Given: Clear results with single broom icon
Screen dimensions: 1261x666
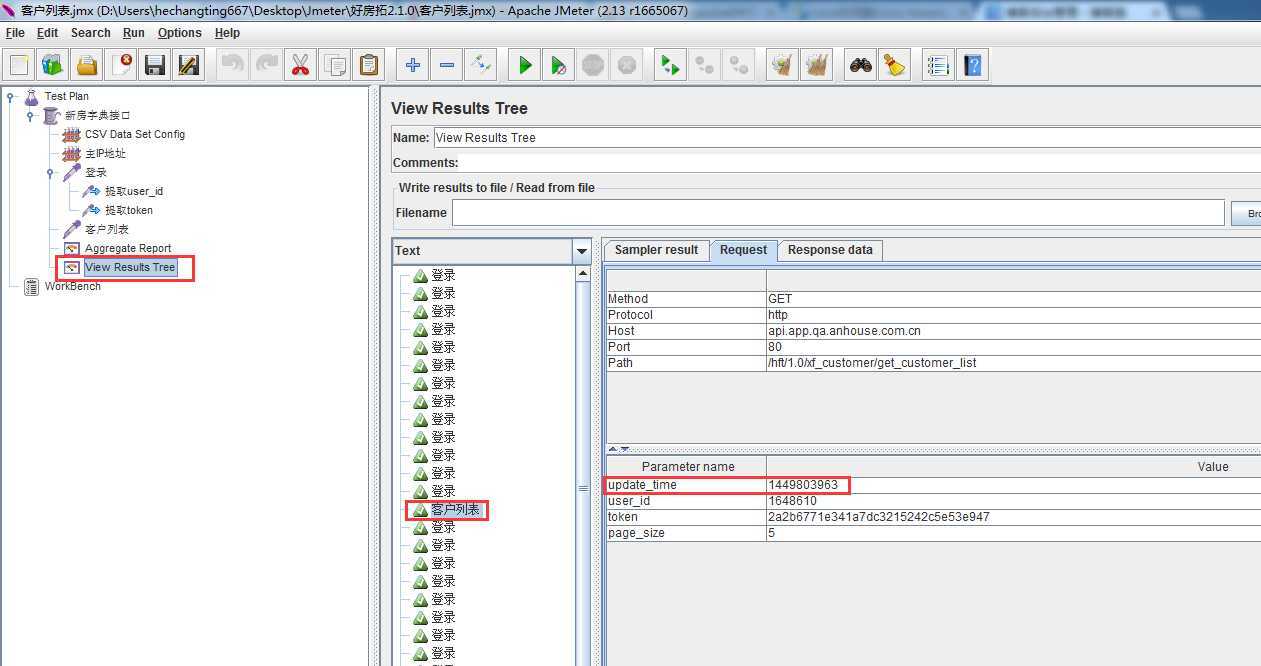Looking at the screenshot, I should coord(783,65).
